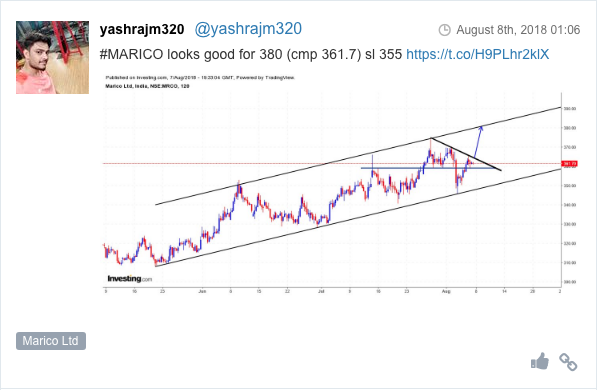Click the Published on Investing.com caption
The height and width of the screenshot is (390, 597).
pos(200,78)
